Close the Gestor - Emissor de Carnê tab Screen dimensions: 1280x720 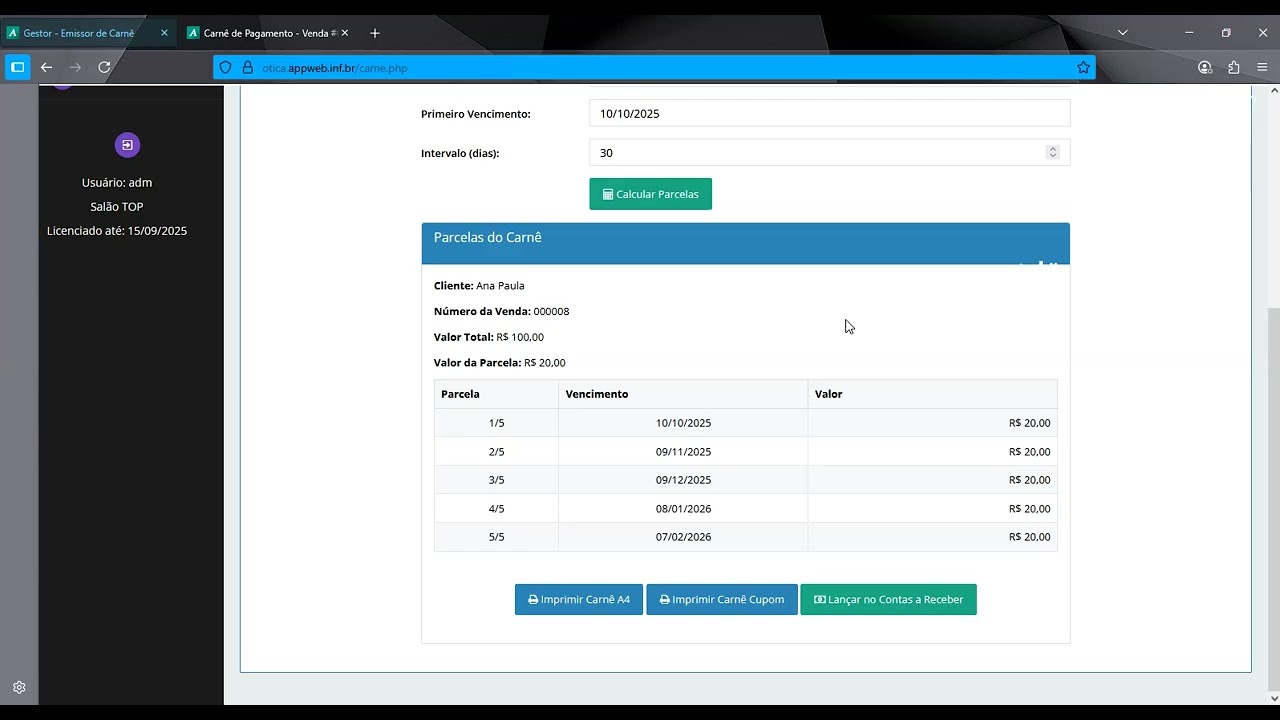click(x=164, y=33)
